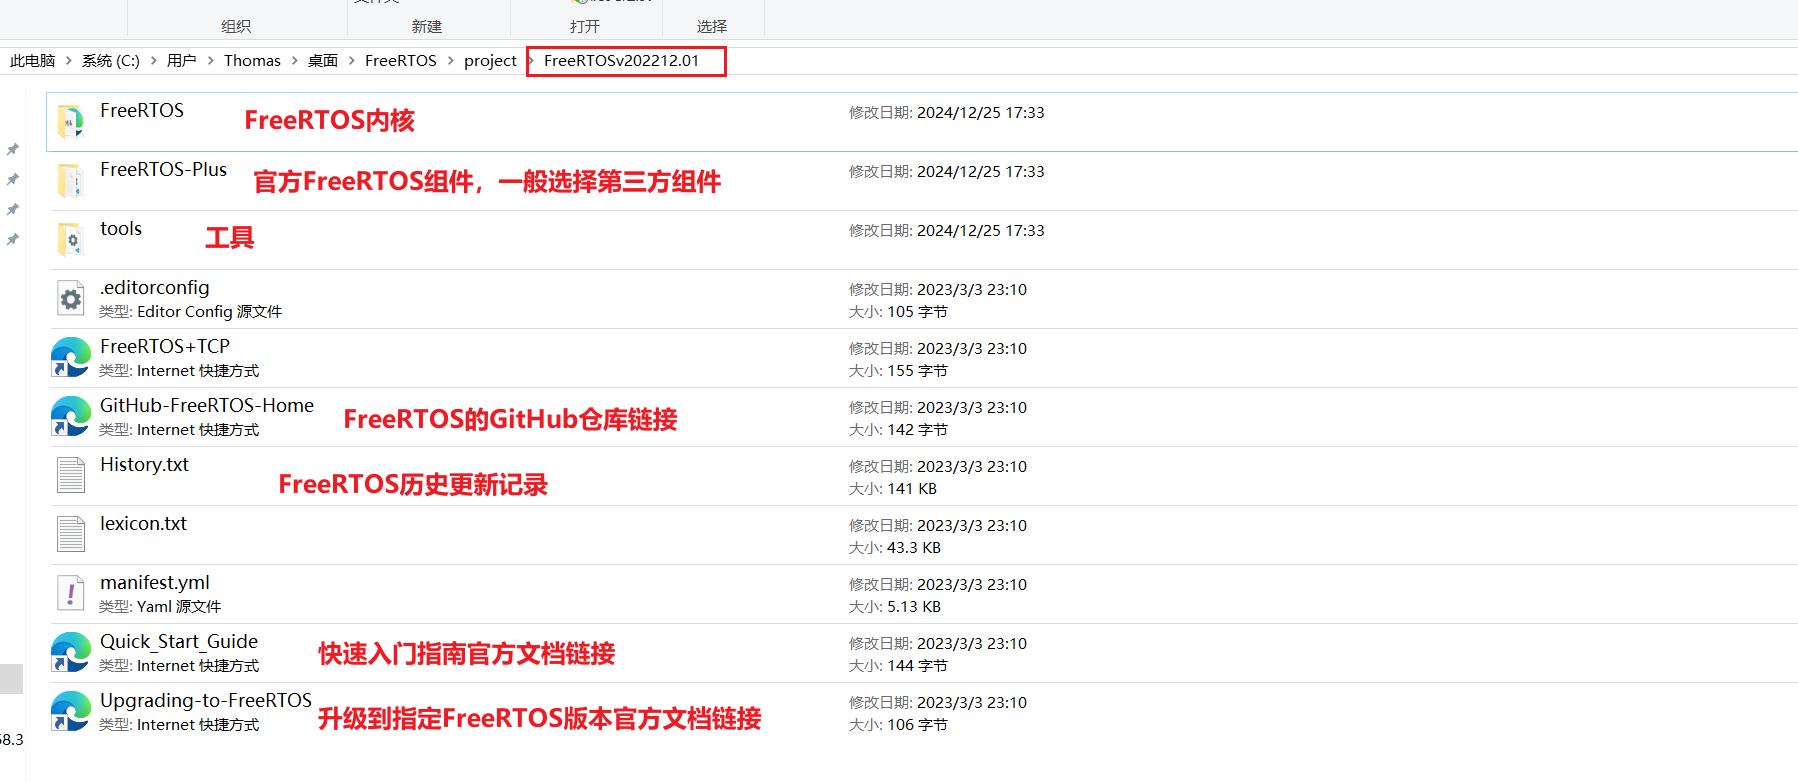Image resolution: width=1798 pixels, height=782 pixels.
Task: Select the Upgrading-to-FreeRTOS Edge shortcut icon
Action: 70,712
